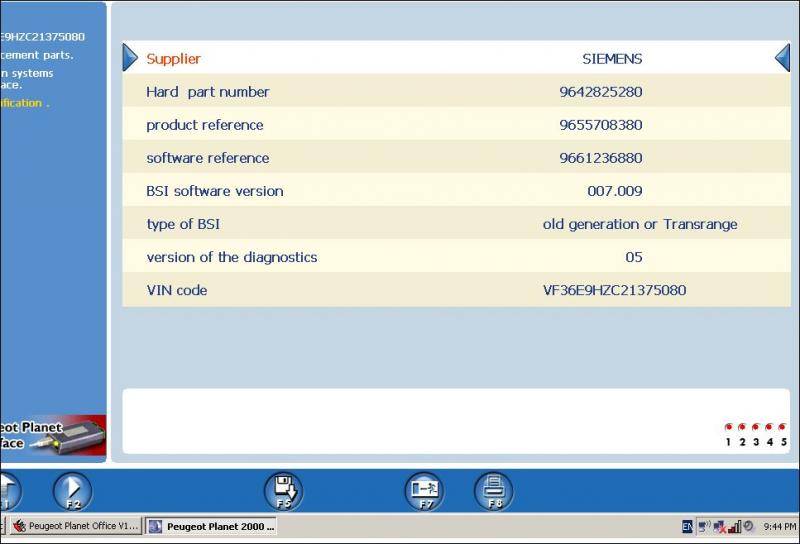The height and width of the screenshot is (544, 800).
Task: Click the partially visible F1 button
Action: click(x=7, y=491)
